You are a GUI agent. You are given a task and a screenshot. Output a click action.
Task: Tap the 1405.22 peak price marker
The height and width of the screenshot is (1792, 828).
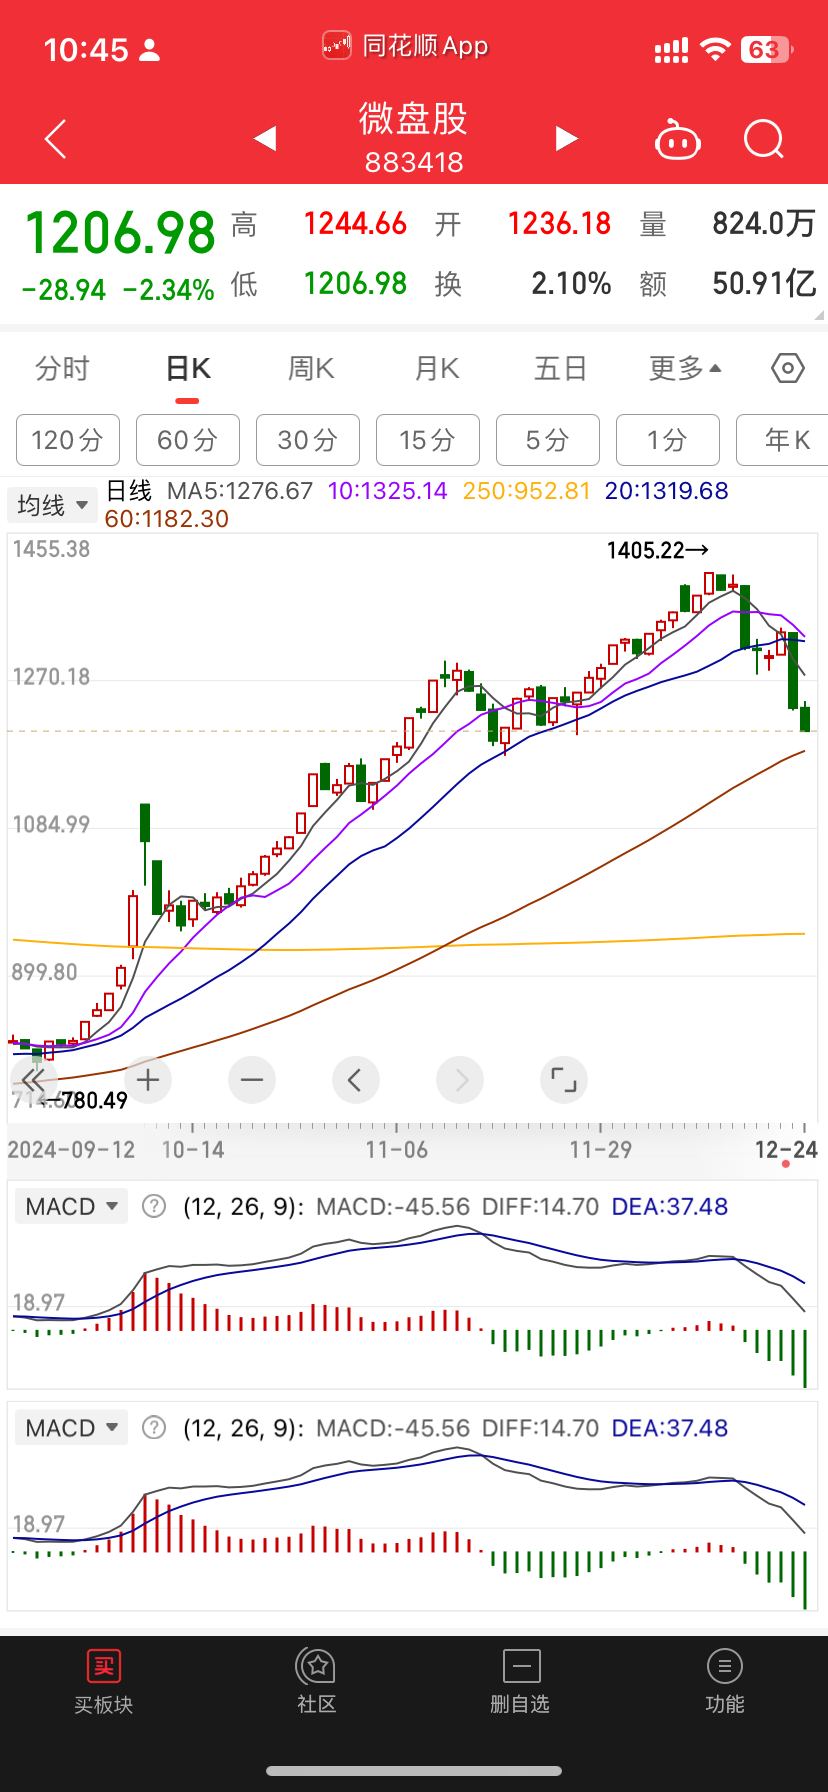[658, 550]
